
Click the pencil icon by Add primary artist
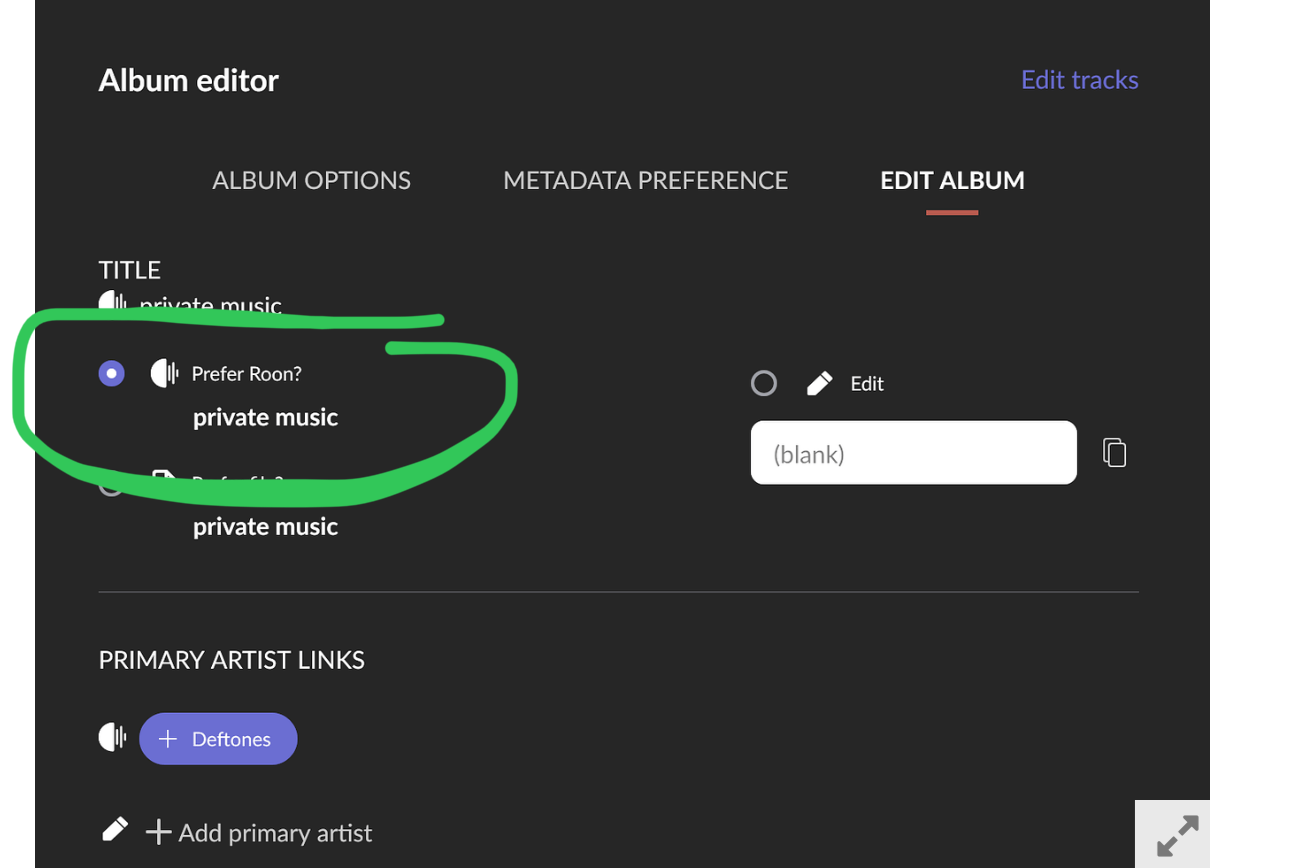click(x=115, y=830)
